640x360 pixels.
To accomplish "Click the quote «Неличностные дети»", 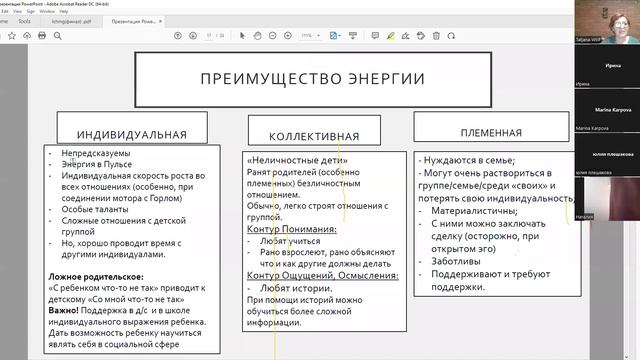I will [297, 160].
